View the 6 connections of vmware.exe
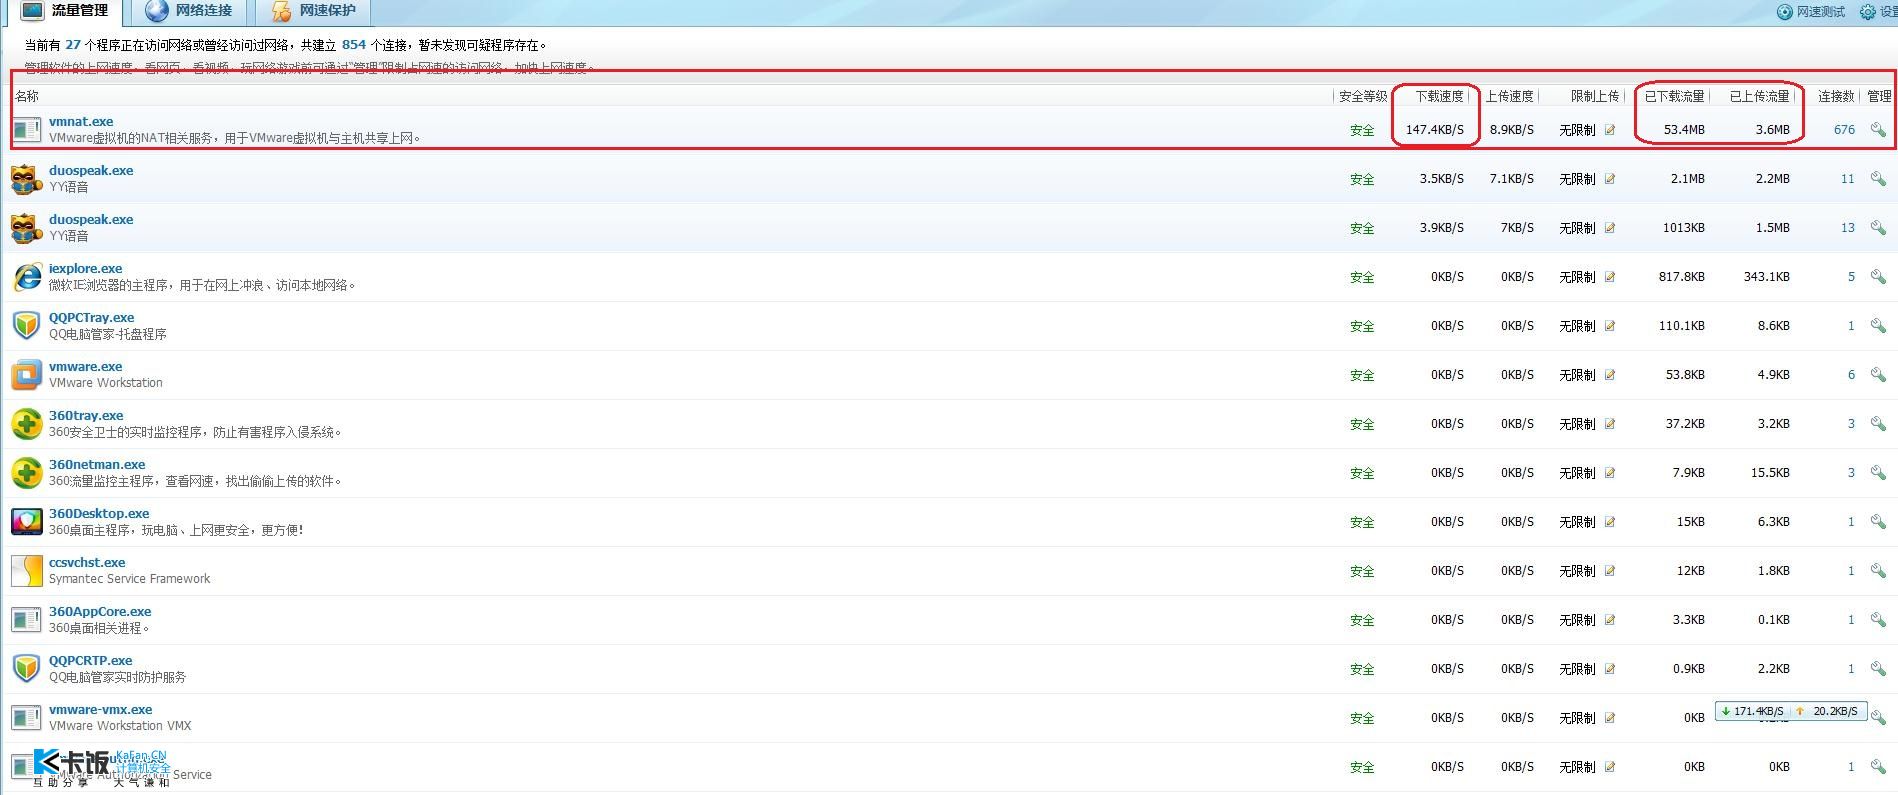 tap(1851, 375)
